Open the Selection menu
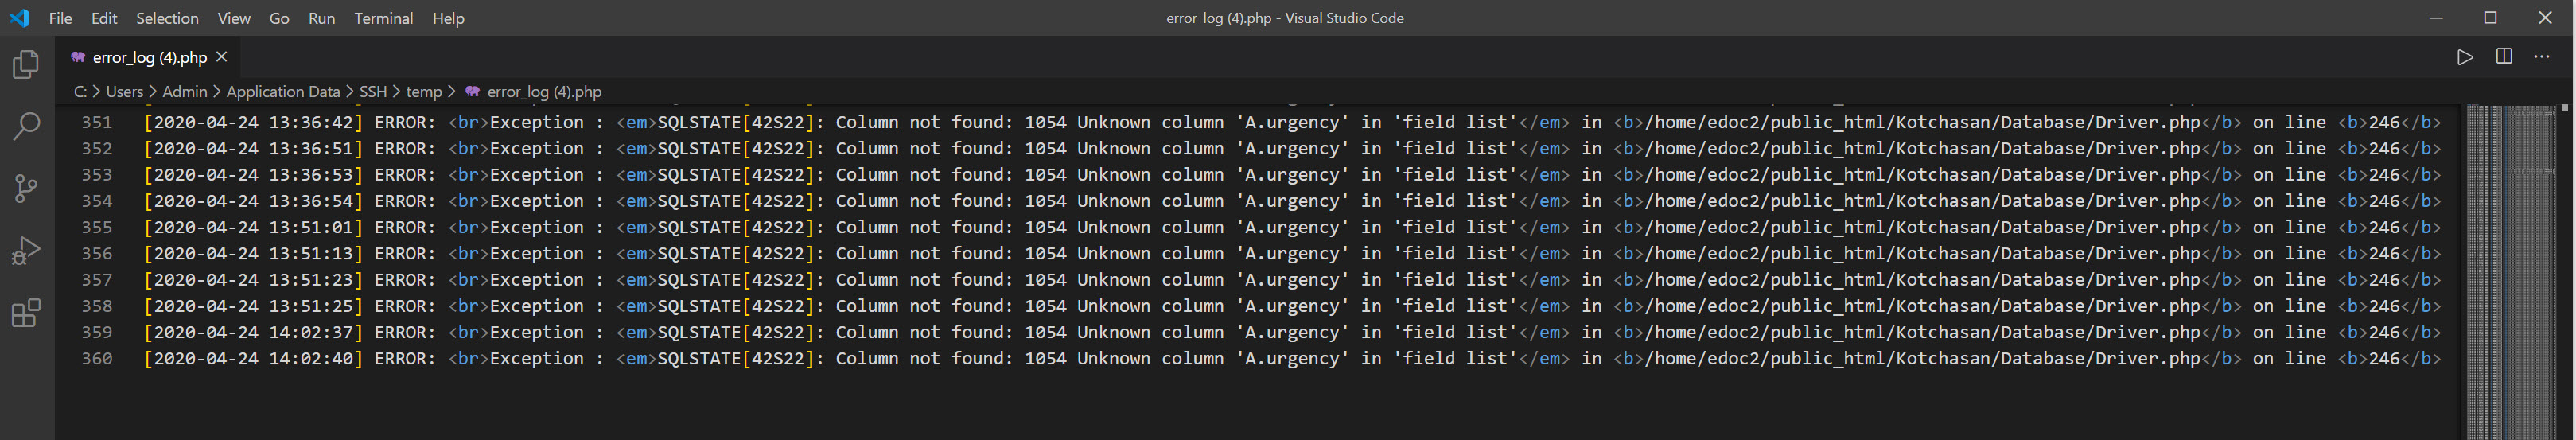Viewport: 2576px width, 440px height. [x=167, y=18]
